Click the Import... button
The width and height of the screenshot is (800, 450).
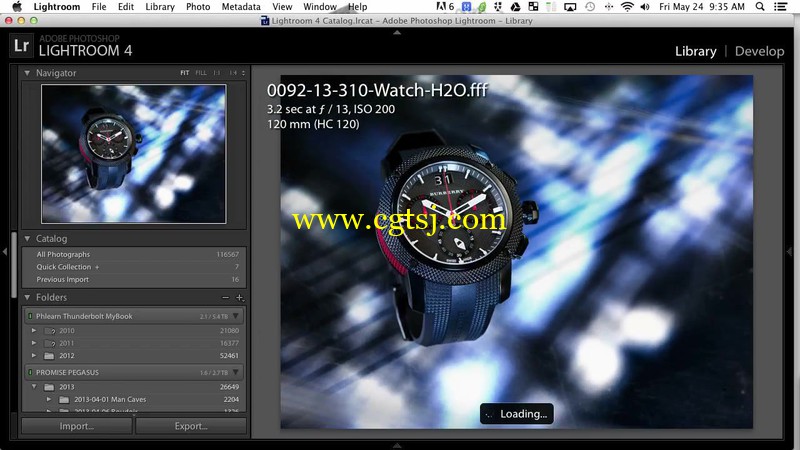(x=77, y=426)
